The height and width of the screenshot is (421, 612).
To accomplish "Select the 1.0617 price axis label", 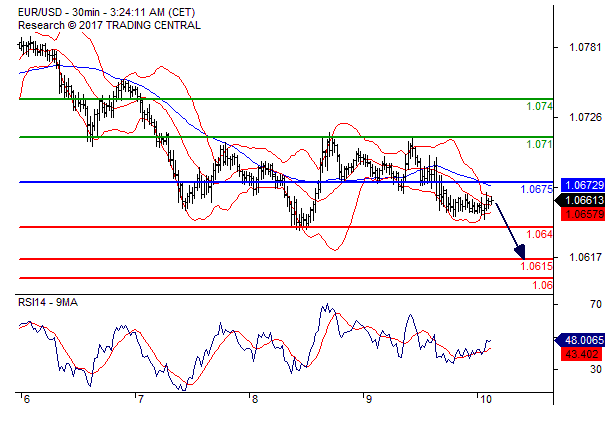I will (x=585, y=257).
